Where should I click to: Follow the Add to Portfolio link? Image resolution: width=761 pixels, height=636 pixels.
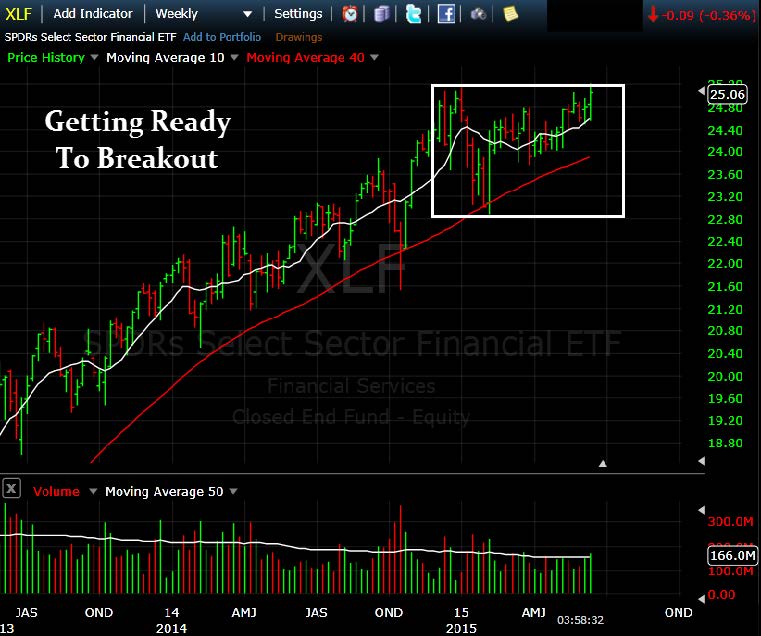[222, 37]
